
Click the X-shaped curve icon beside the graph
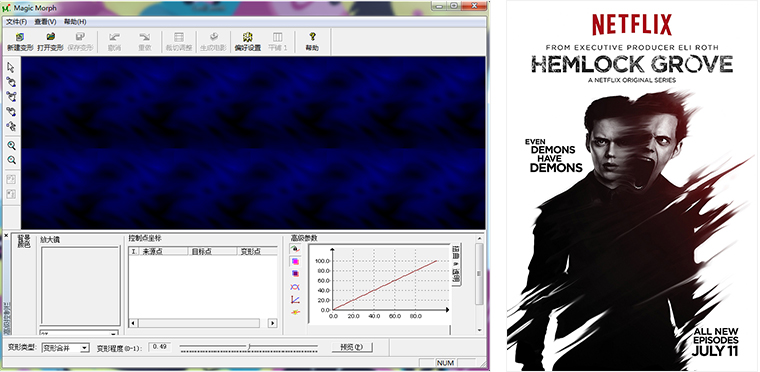295,287
